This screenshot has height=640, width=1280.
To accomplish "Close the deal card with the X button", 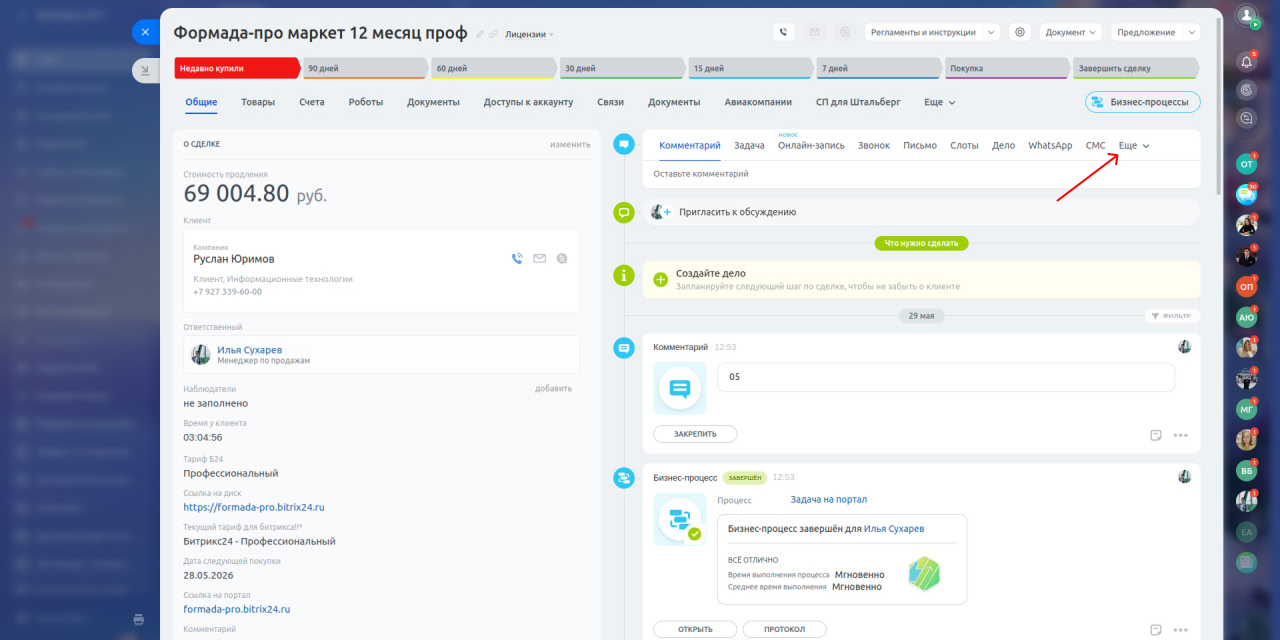I will pos(145,32).
